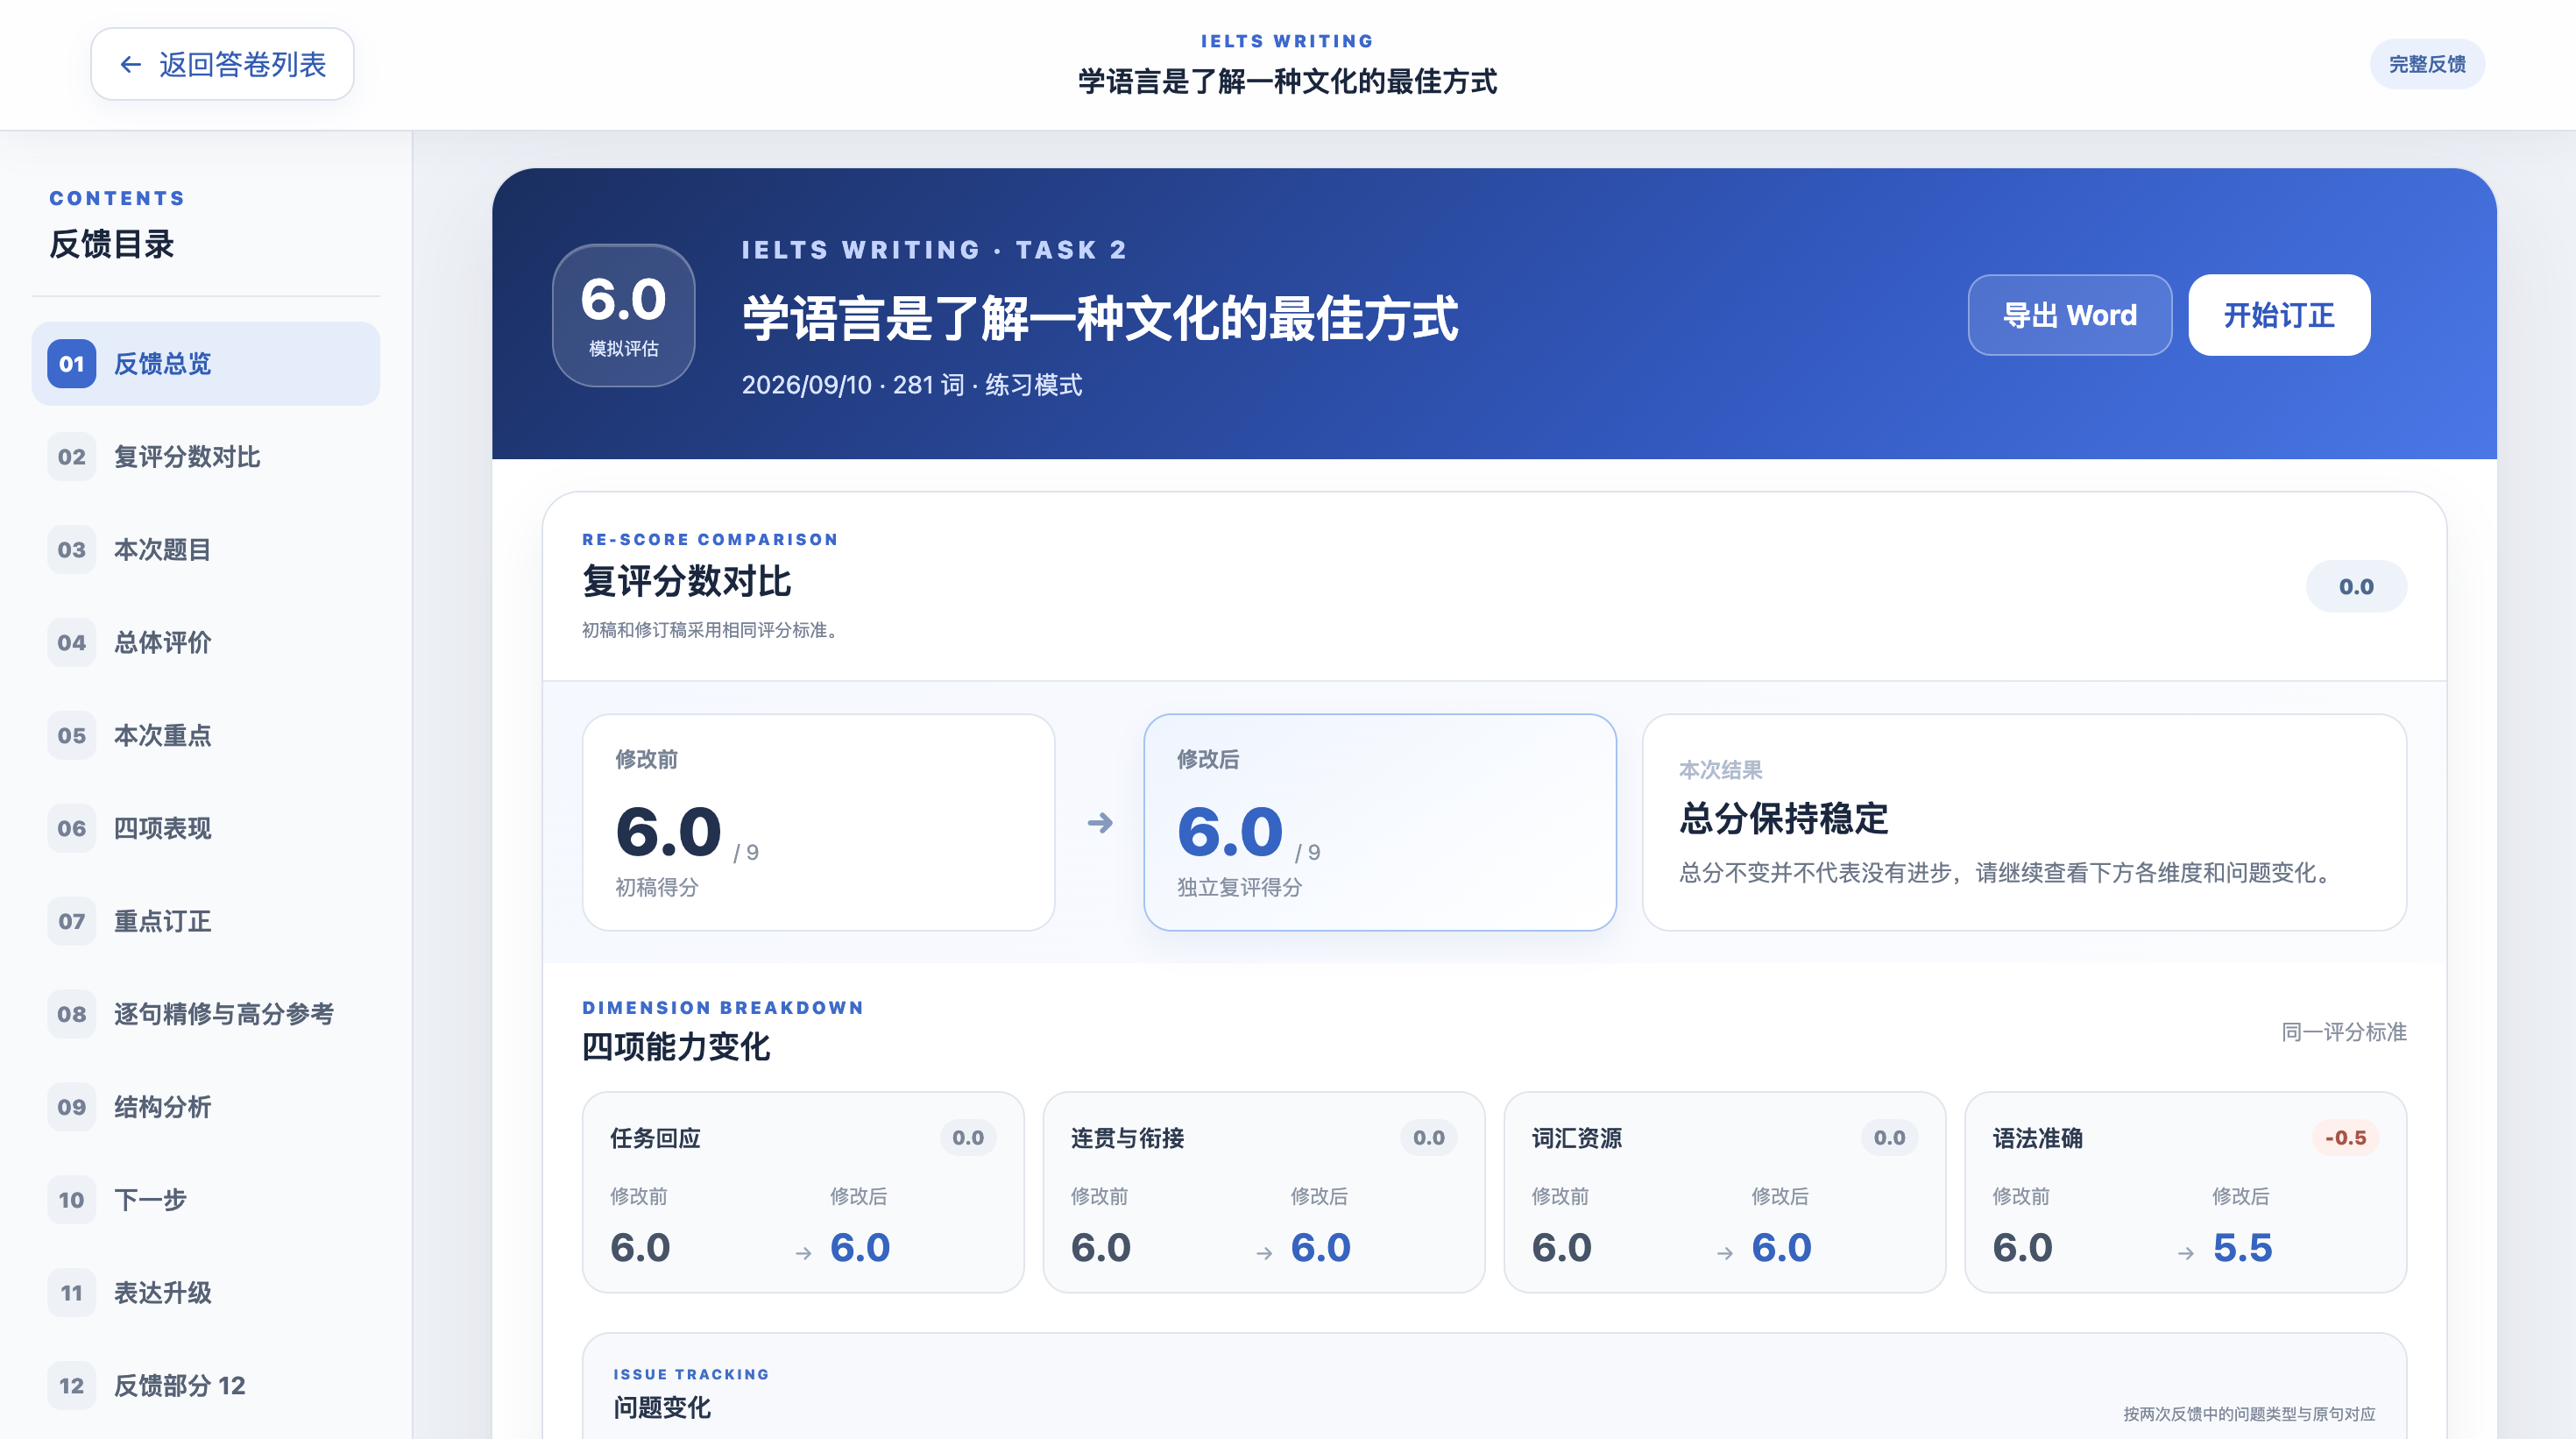Select 10 下一步 in contents

click(206, 1200)
